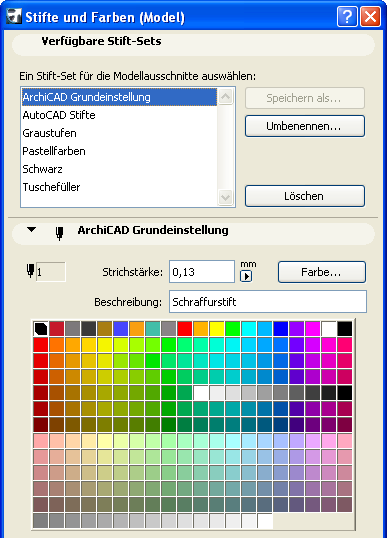Click the pen icon next to pen number 1
Image resolution: width=387 pixels, height=538 pixels.
tap(30, 271)
